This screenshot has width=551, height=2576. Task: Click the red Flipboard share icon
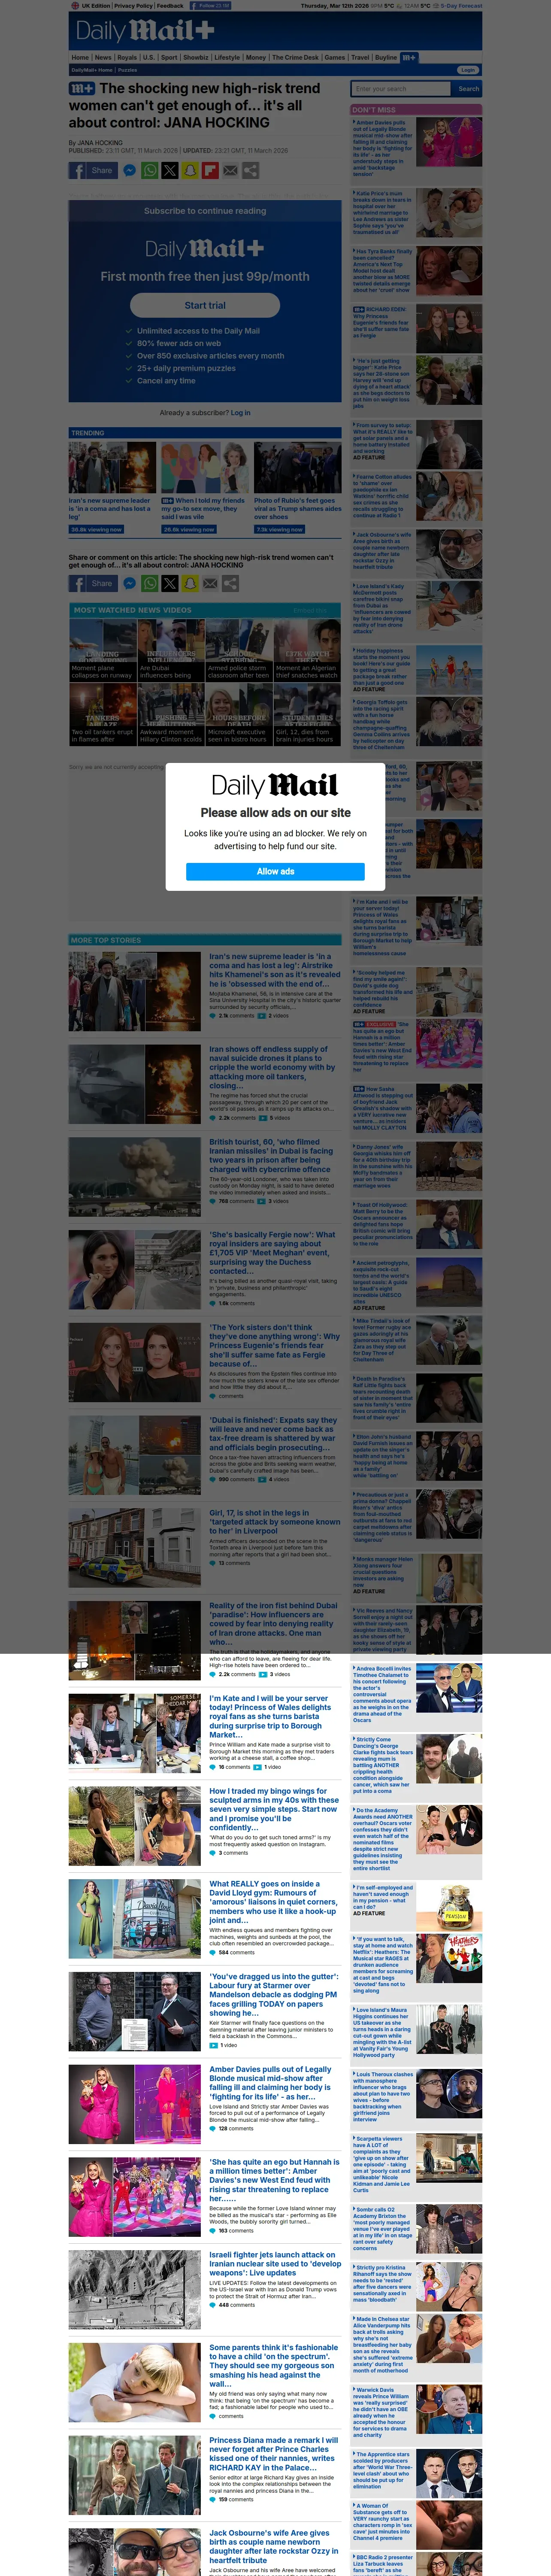click(x=210, y=171)
